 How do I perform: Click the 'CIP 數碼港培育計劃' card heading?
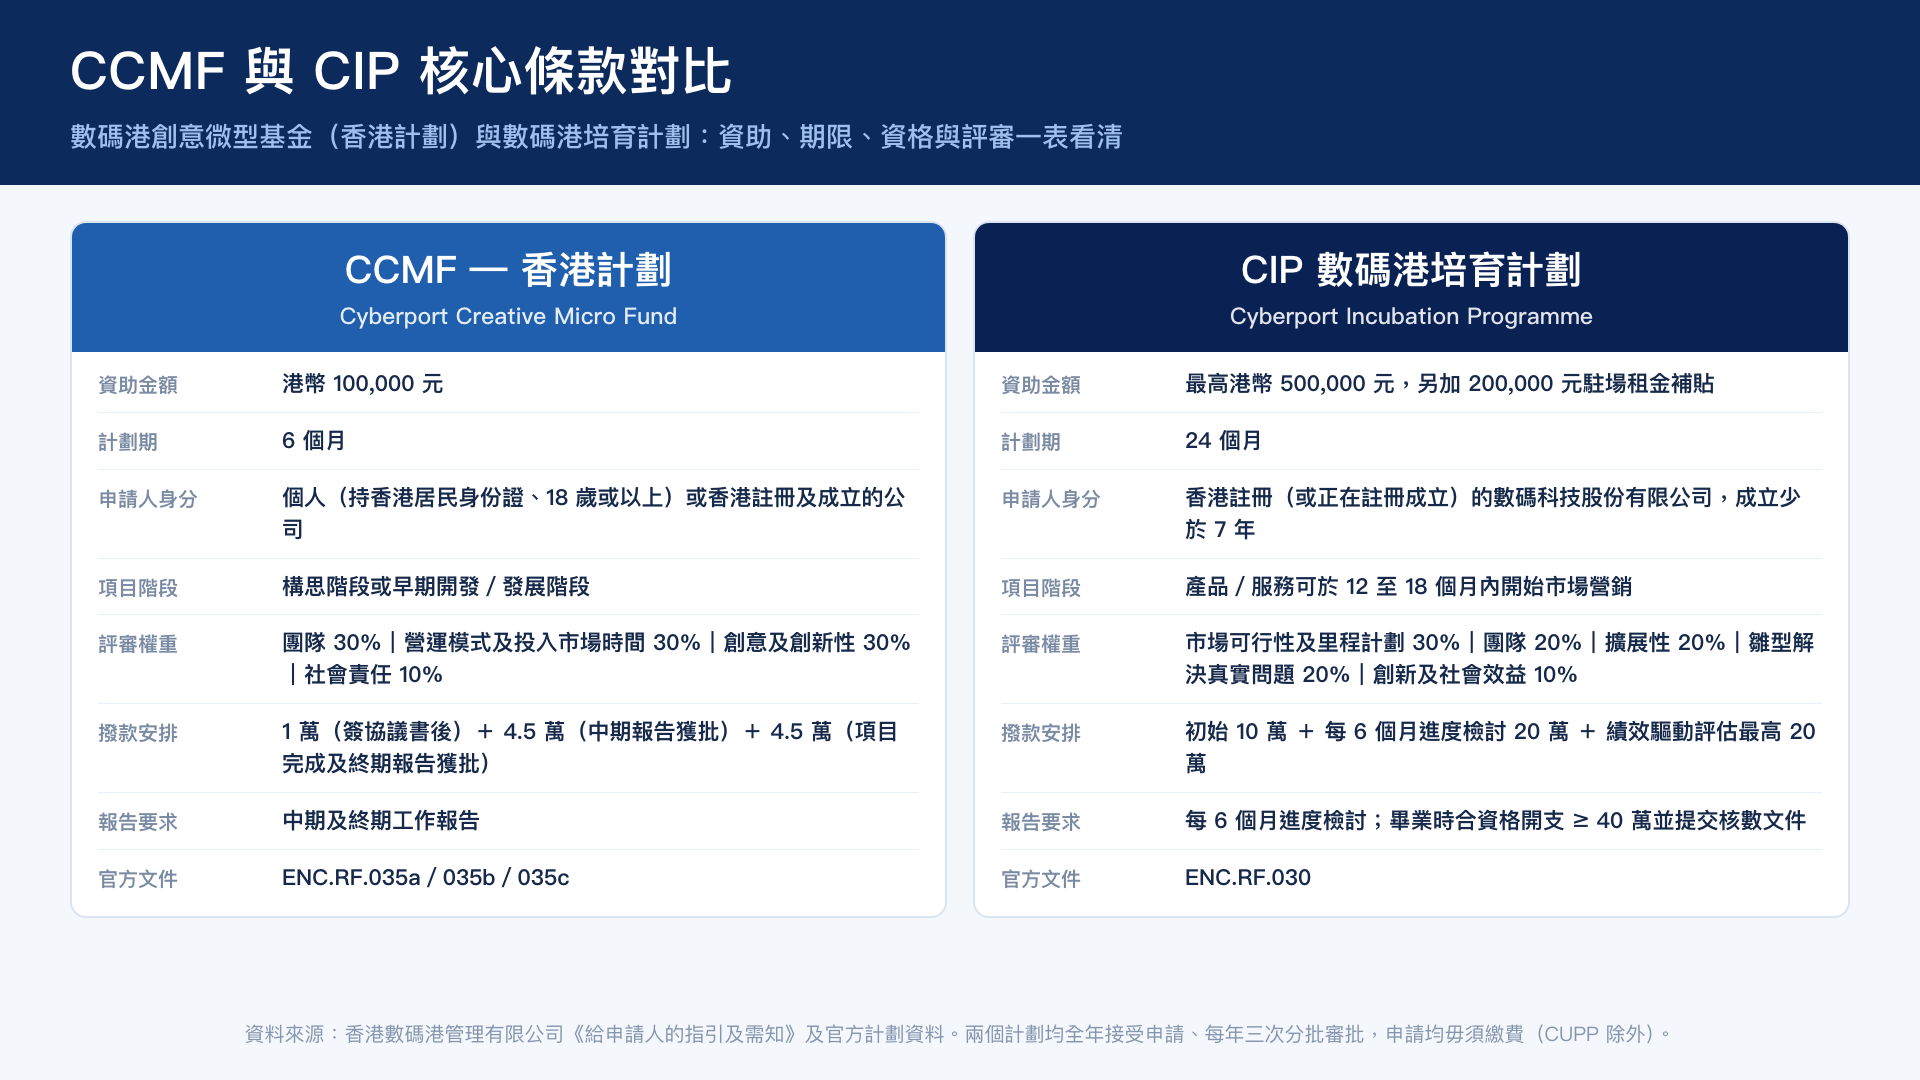[1411, 270]
